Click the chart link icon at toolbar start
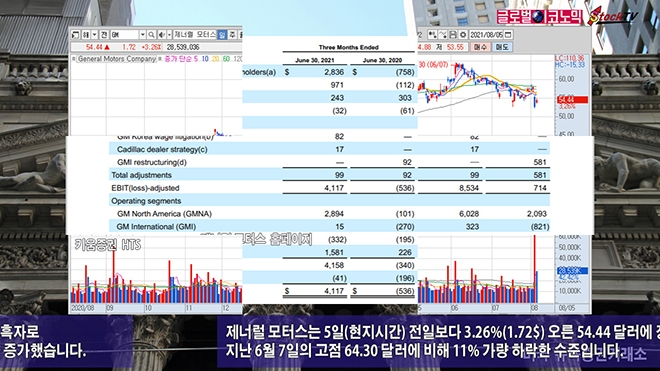Screen dimensions: 660x371 (x=75, y=35)
